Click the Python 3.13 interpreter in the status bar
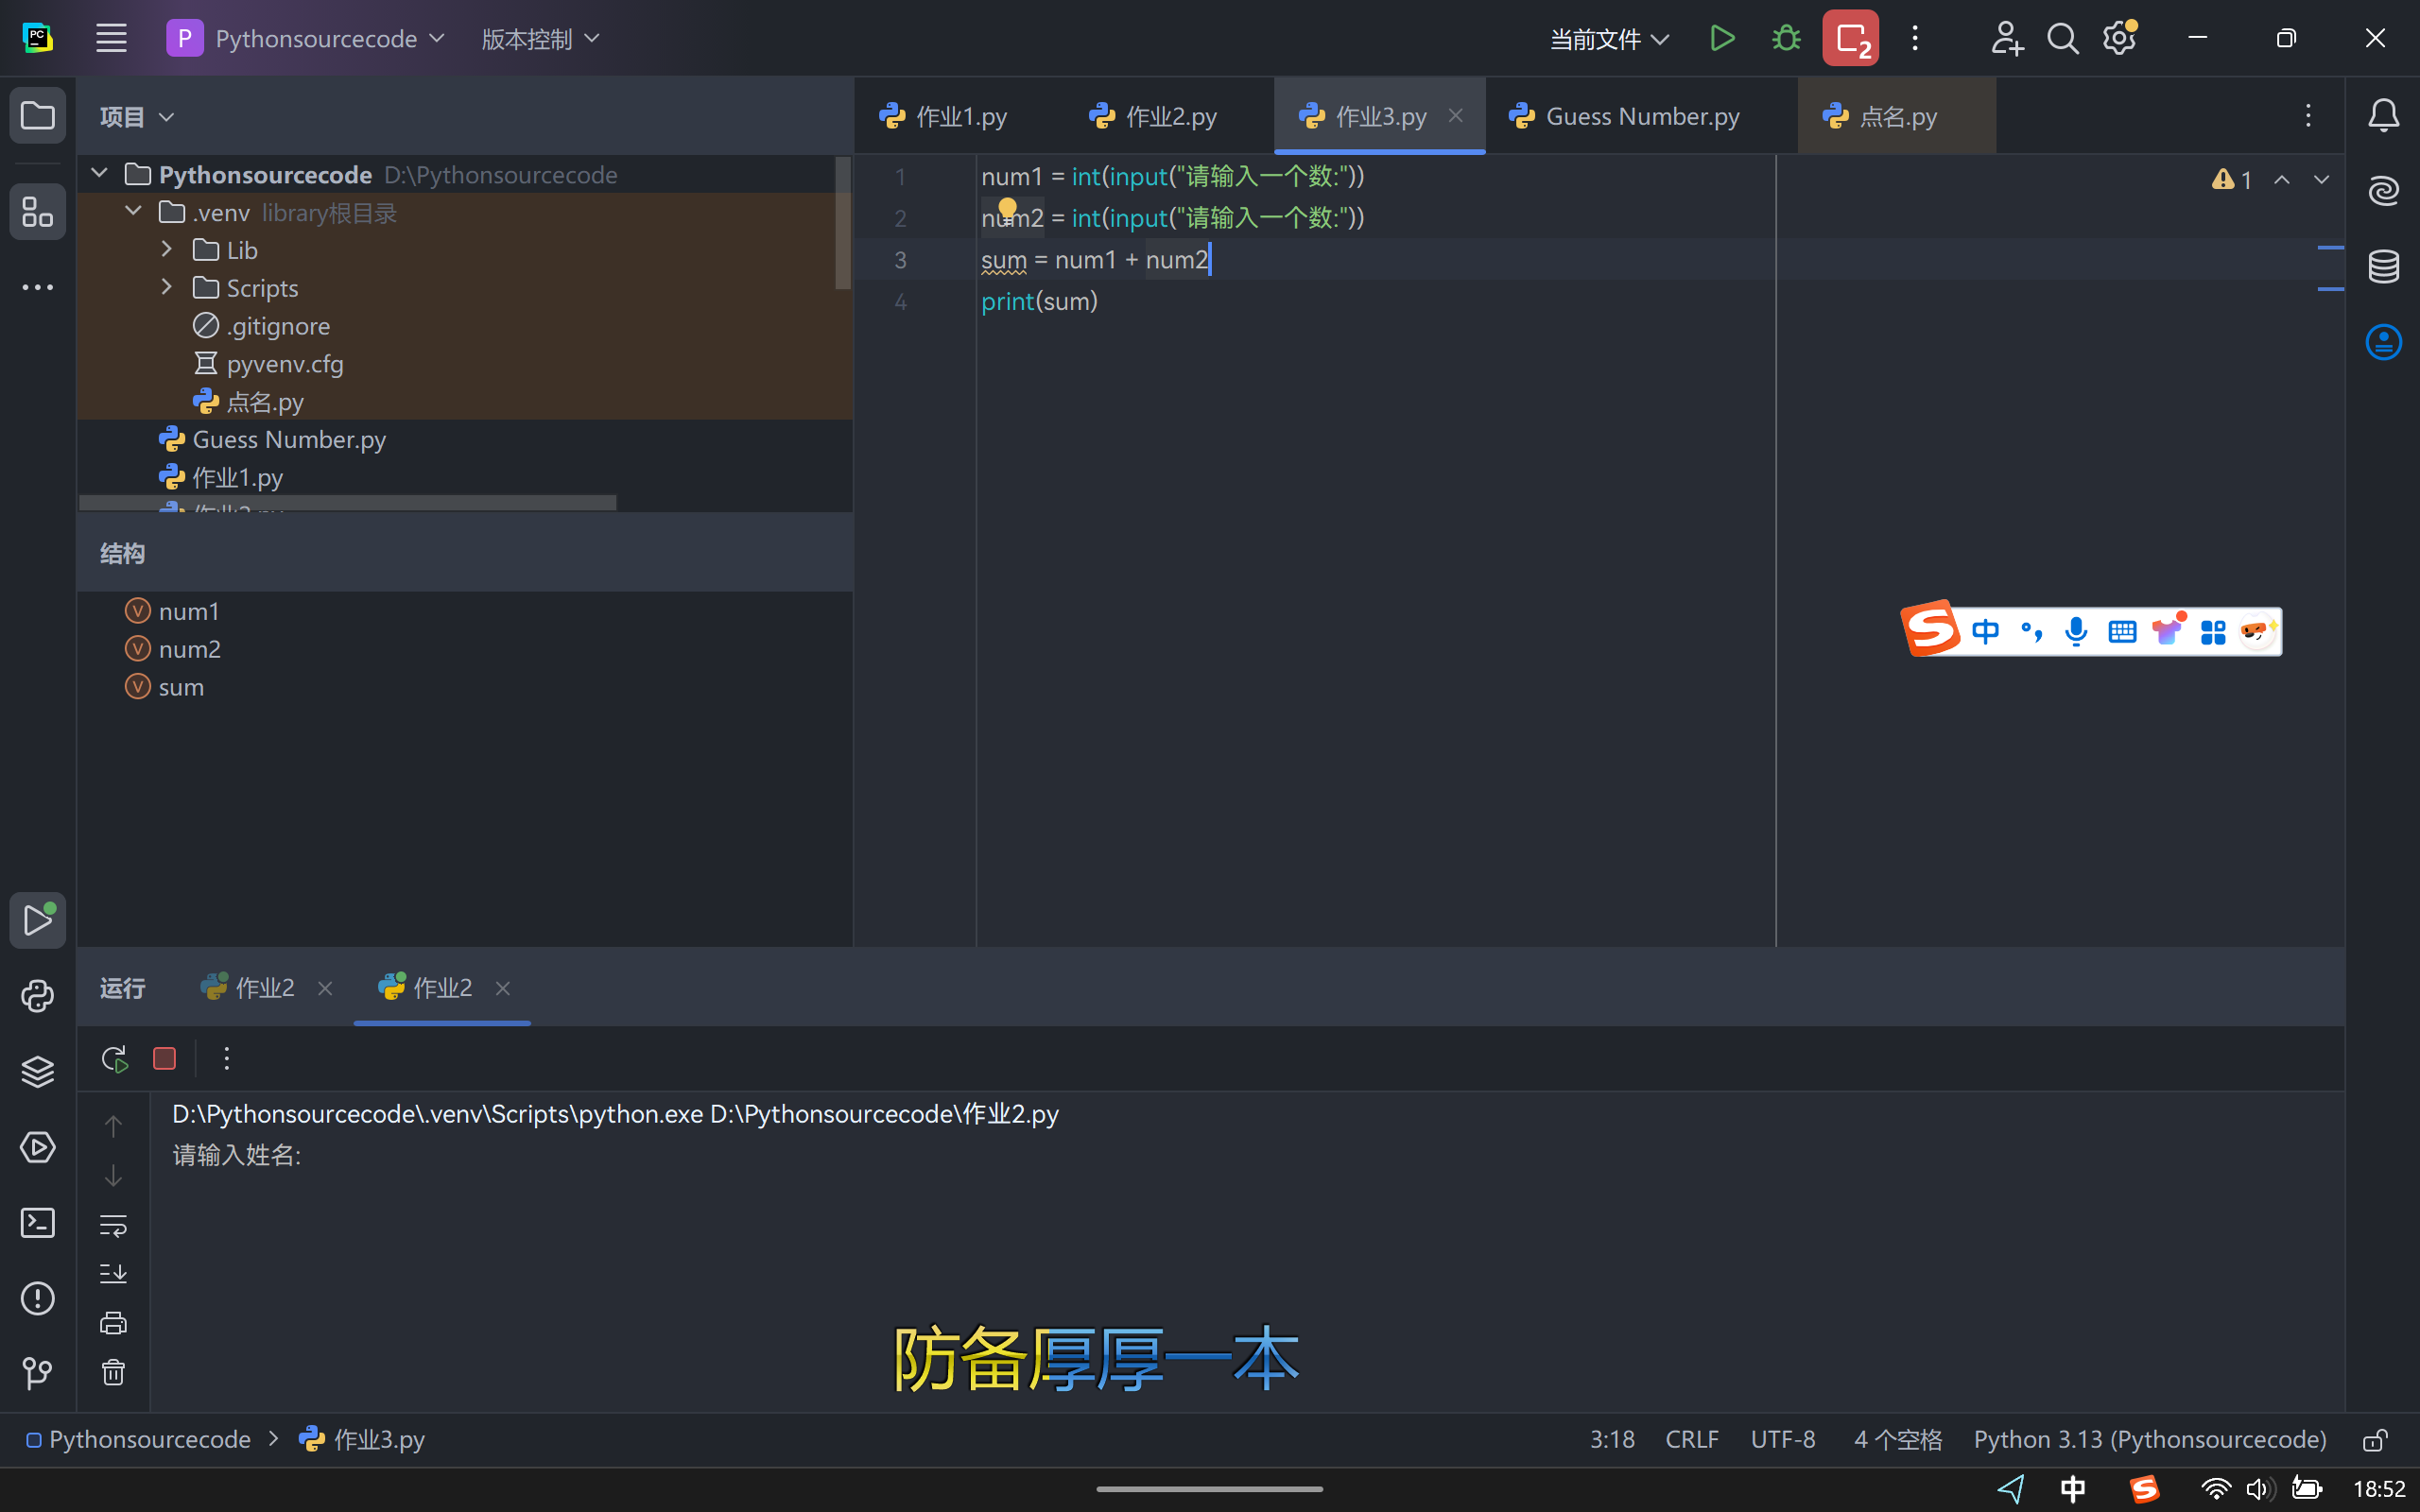 [2149, 1440]
